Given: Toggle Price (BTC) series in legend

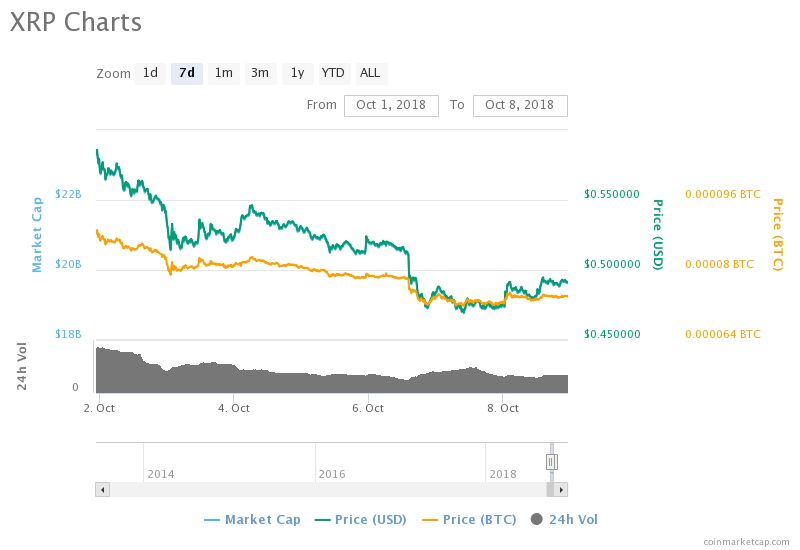Looking at the screenshot, I should coord(469,520).
